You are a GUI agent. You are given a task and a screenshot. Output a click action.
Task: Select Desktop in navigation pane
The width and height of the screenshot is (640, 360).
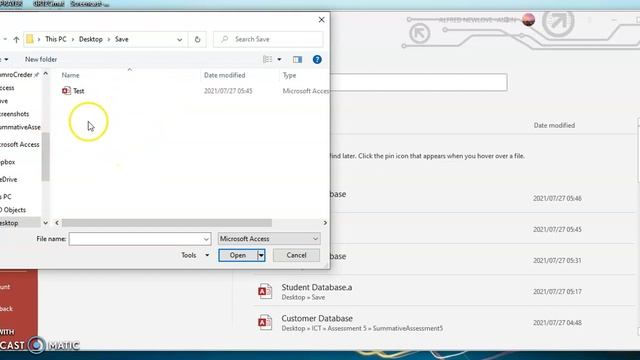(9, 223)
